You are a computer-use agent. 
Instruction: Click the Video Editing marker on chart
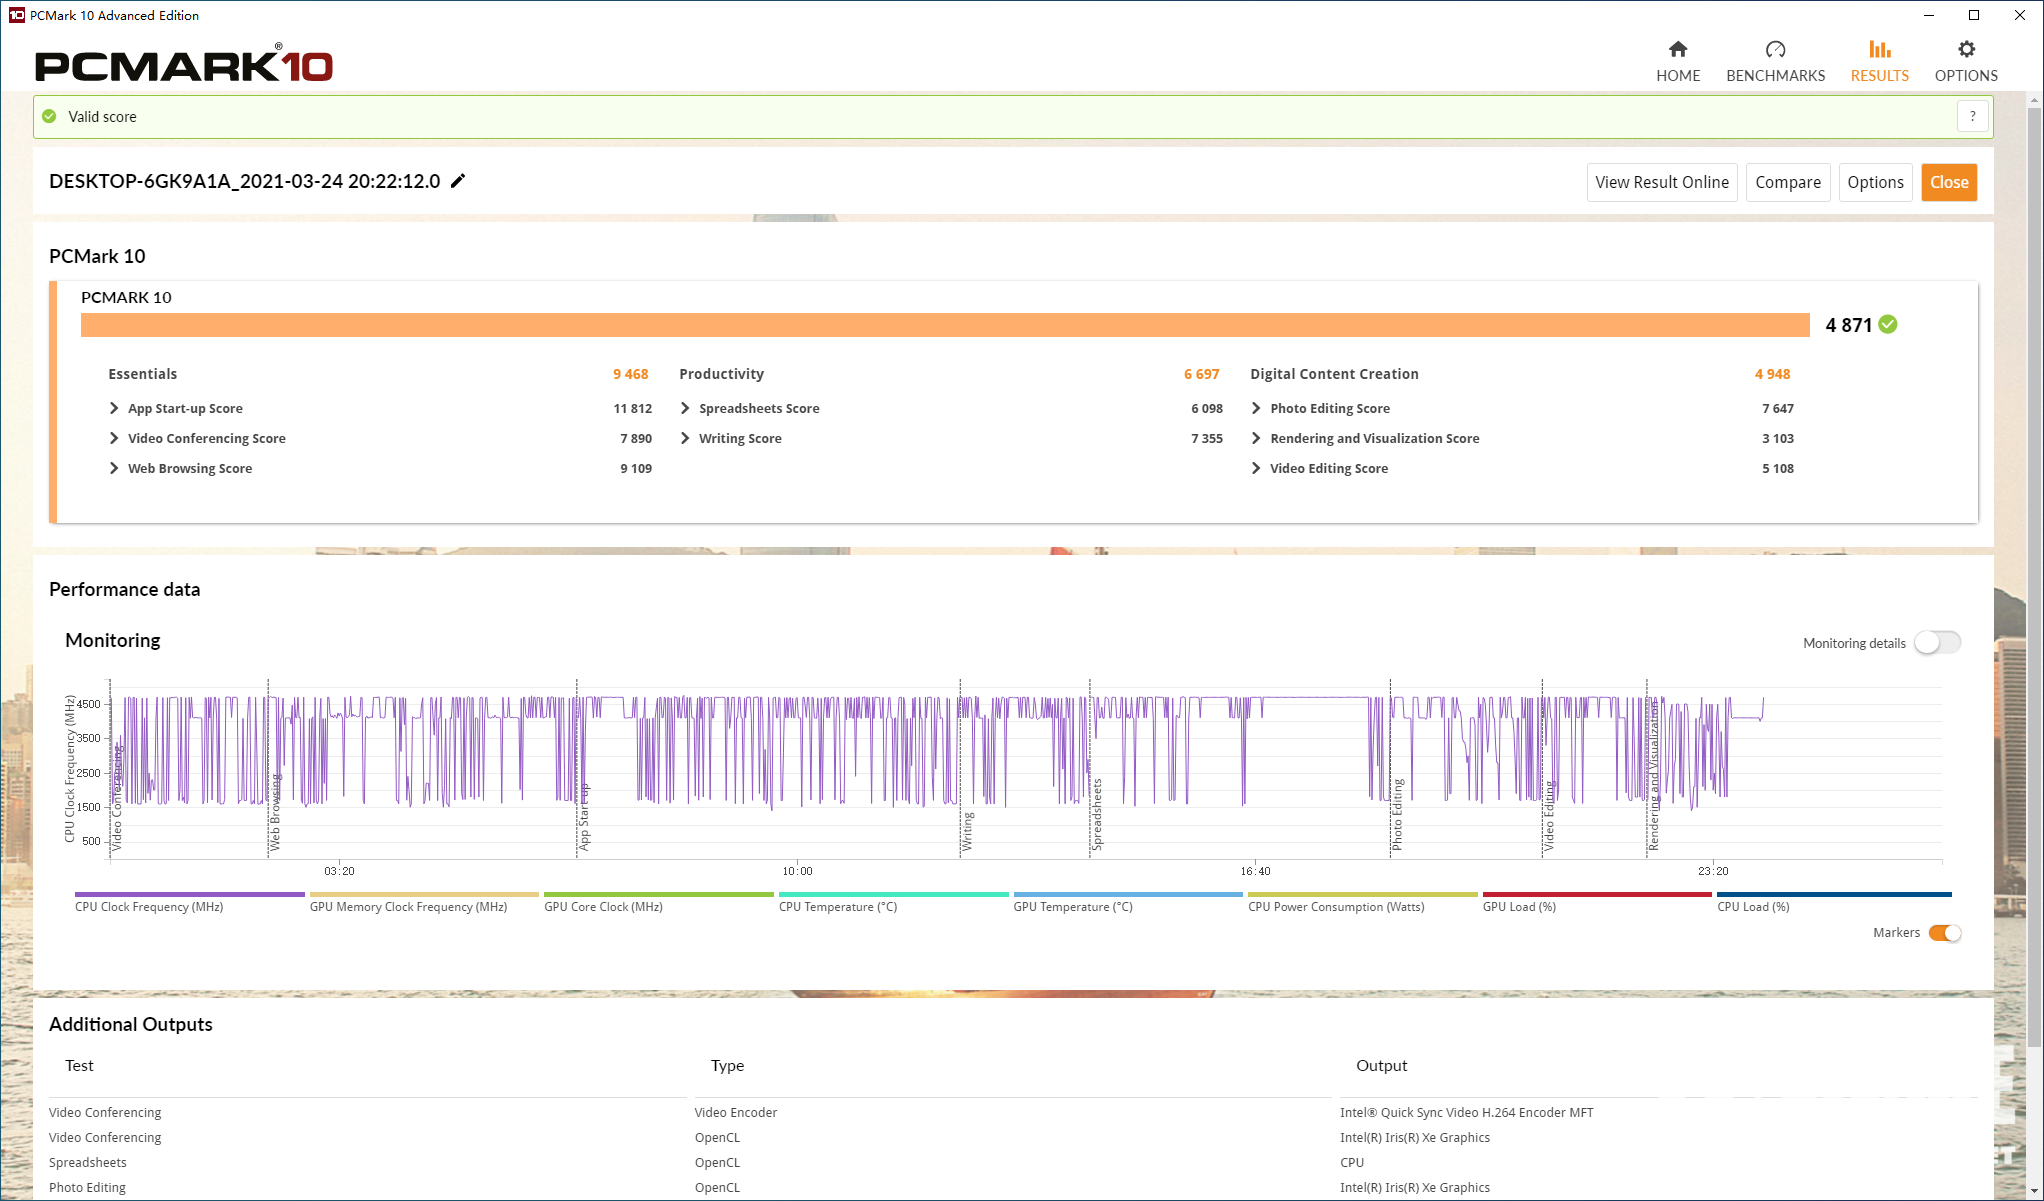(x=1548, y=817)
